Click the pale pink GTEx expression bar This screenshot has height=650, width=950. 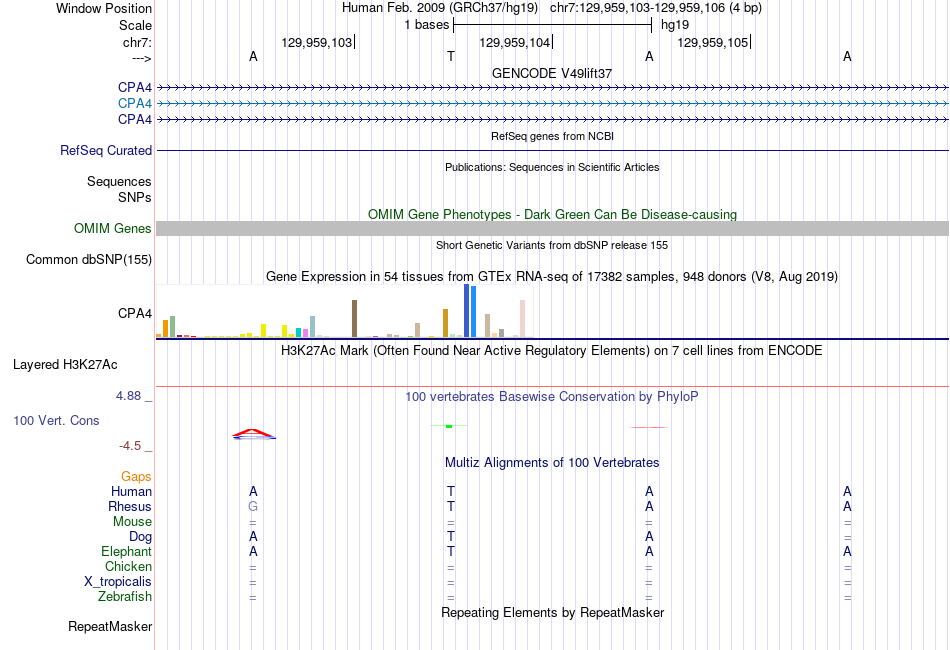pyautogui.click(x=522, y=319)
